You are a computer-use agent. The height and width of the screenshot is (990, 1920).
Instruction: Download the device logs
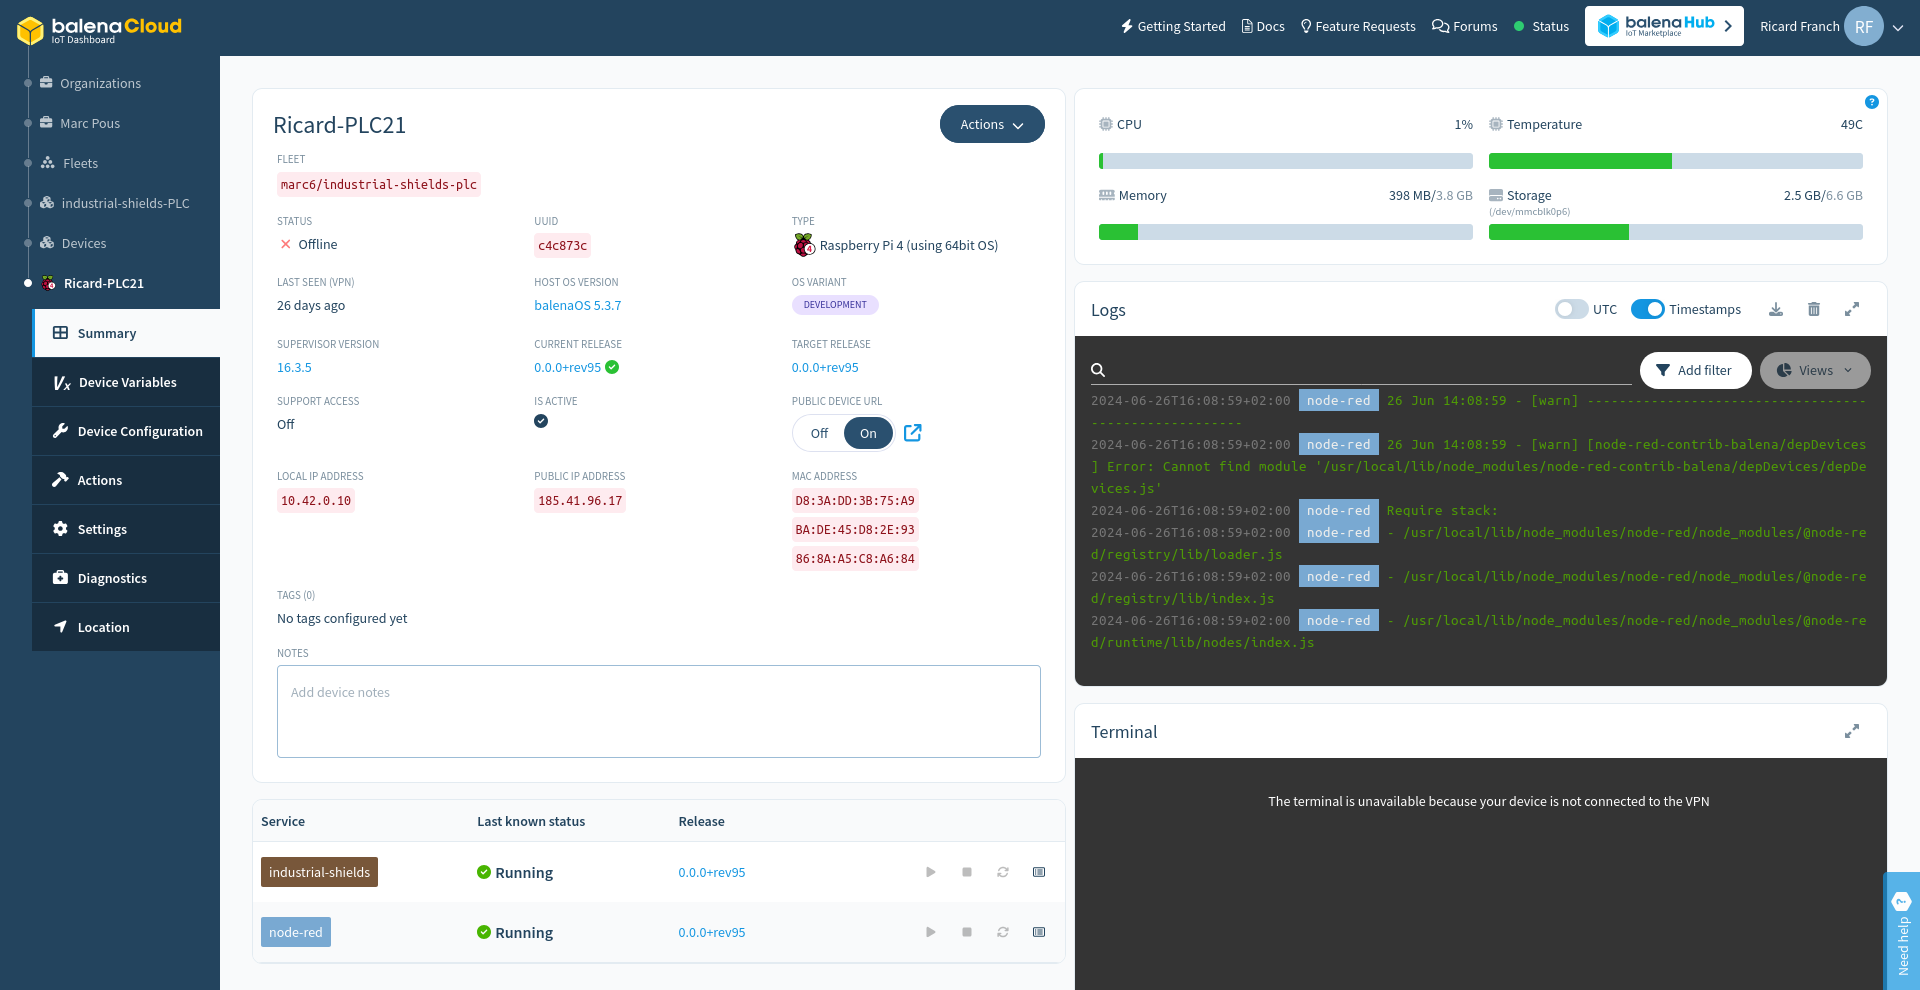(1776, 310)
